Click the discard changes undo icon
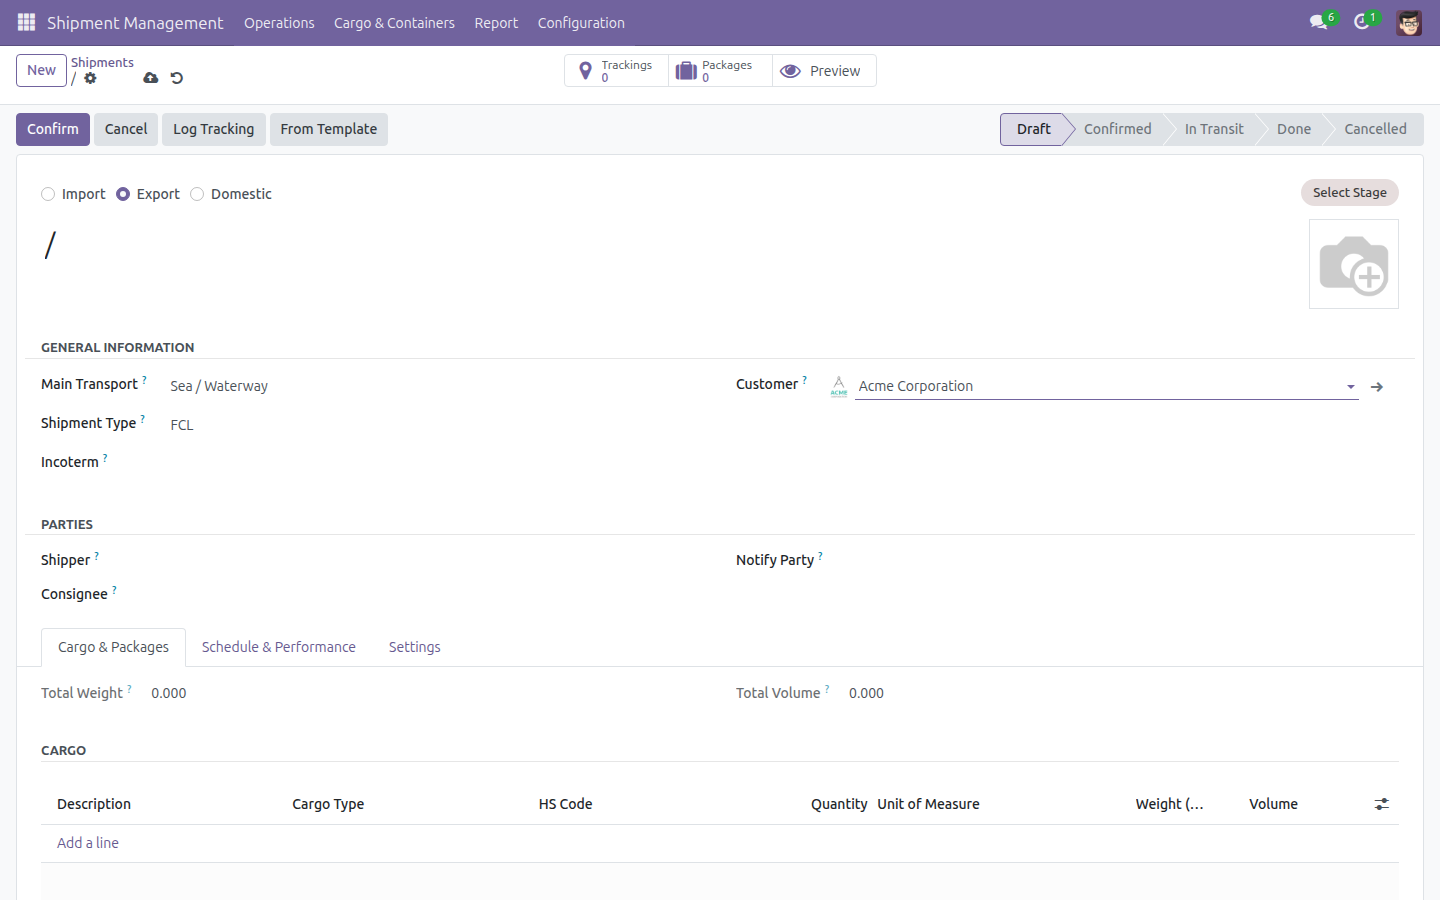This screenshot has width=1440, height=900. 177,78
